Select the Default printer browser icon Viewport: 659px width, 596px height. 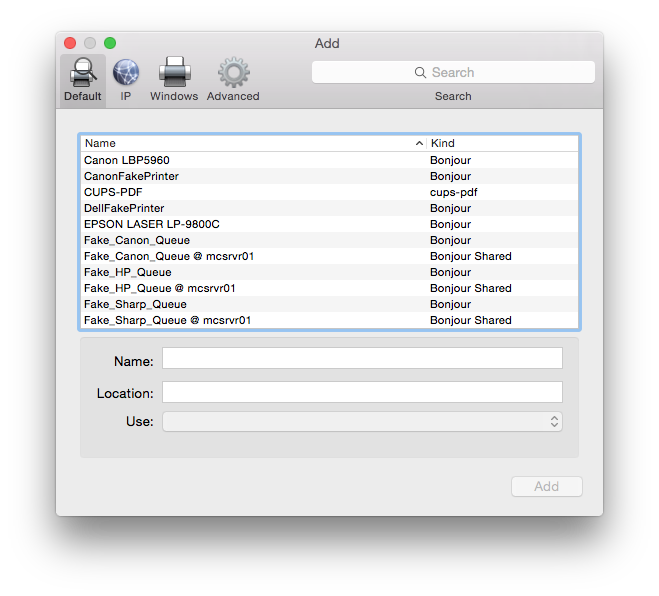click(83, 80)
